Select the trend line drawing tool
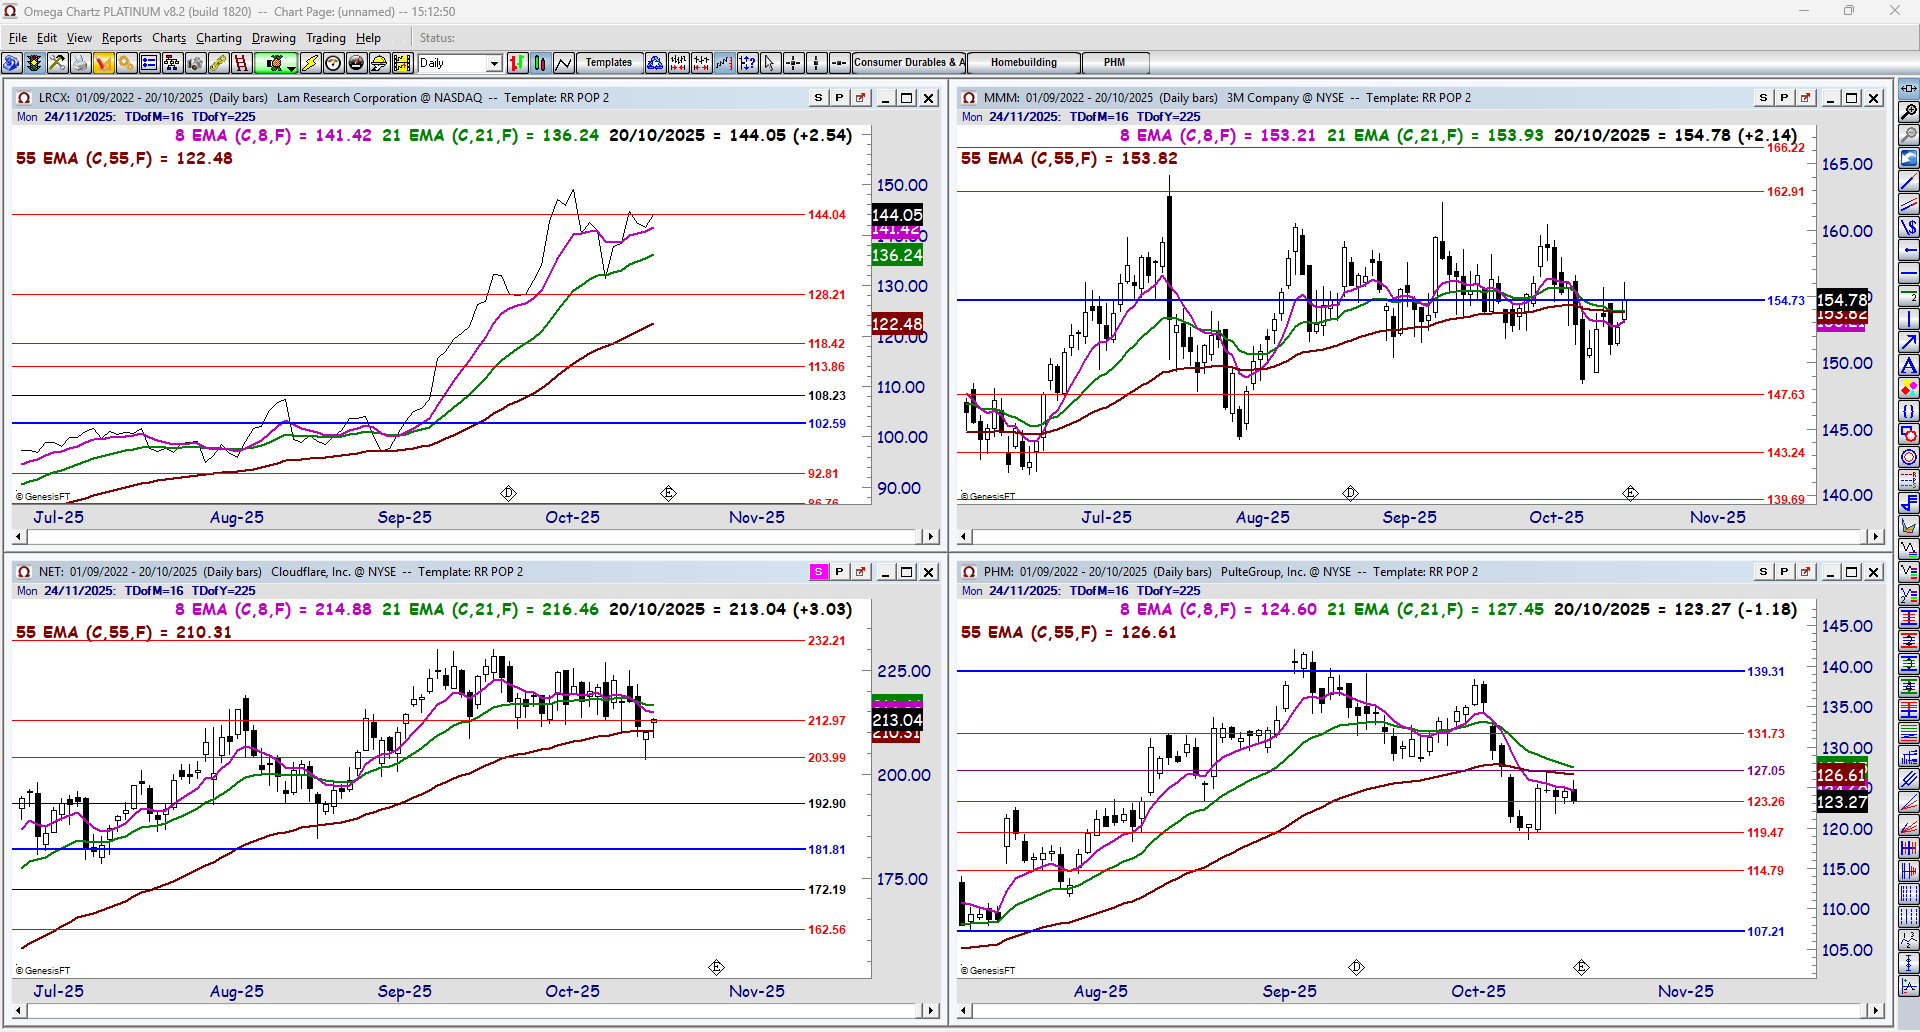The height and width of the screenshot is (1032, 1920). [1909, 181]
